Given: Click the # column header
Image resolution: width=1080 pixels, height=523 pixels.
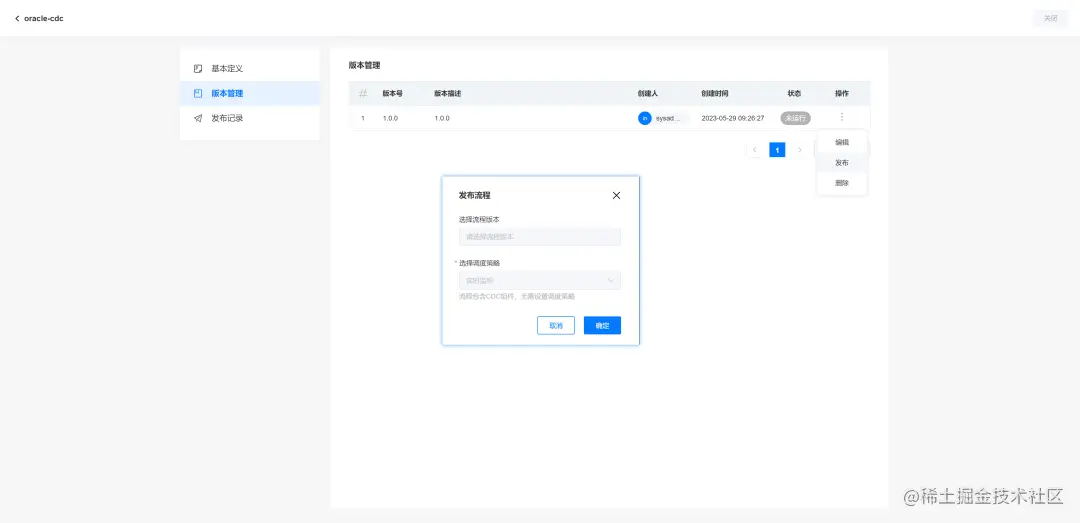Looking at the screenshot, I should point(363,93).
